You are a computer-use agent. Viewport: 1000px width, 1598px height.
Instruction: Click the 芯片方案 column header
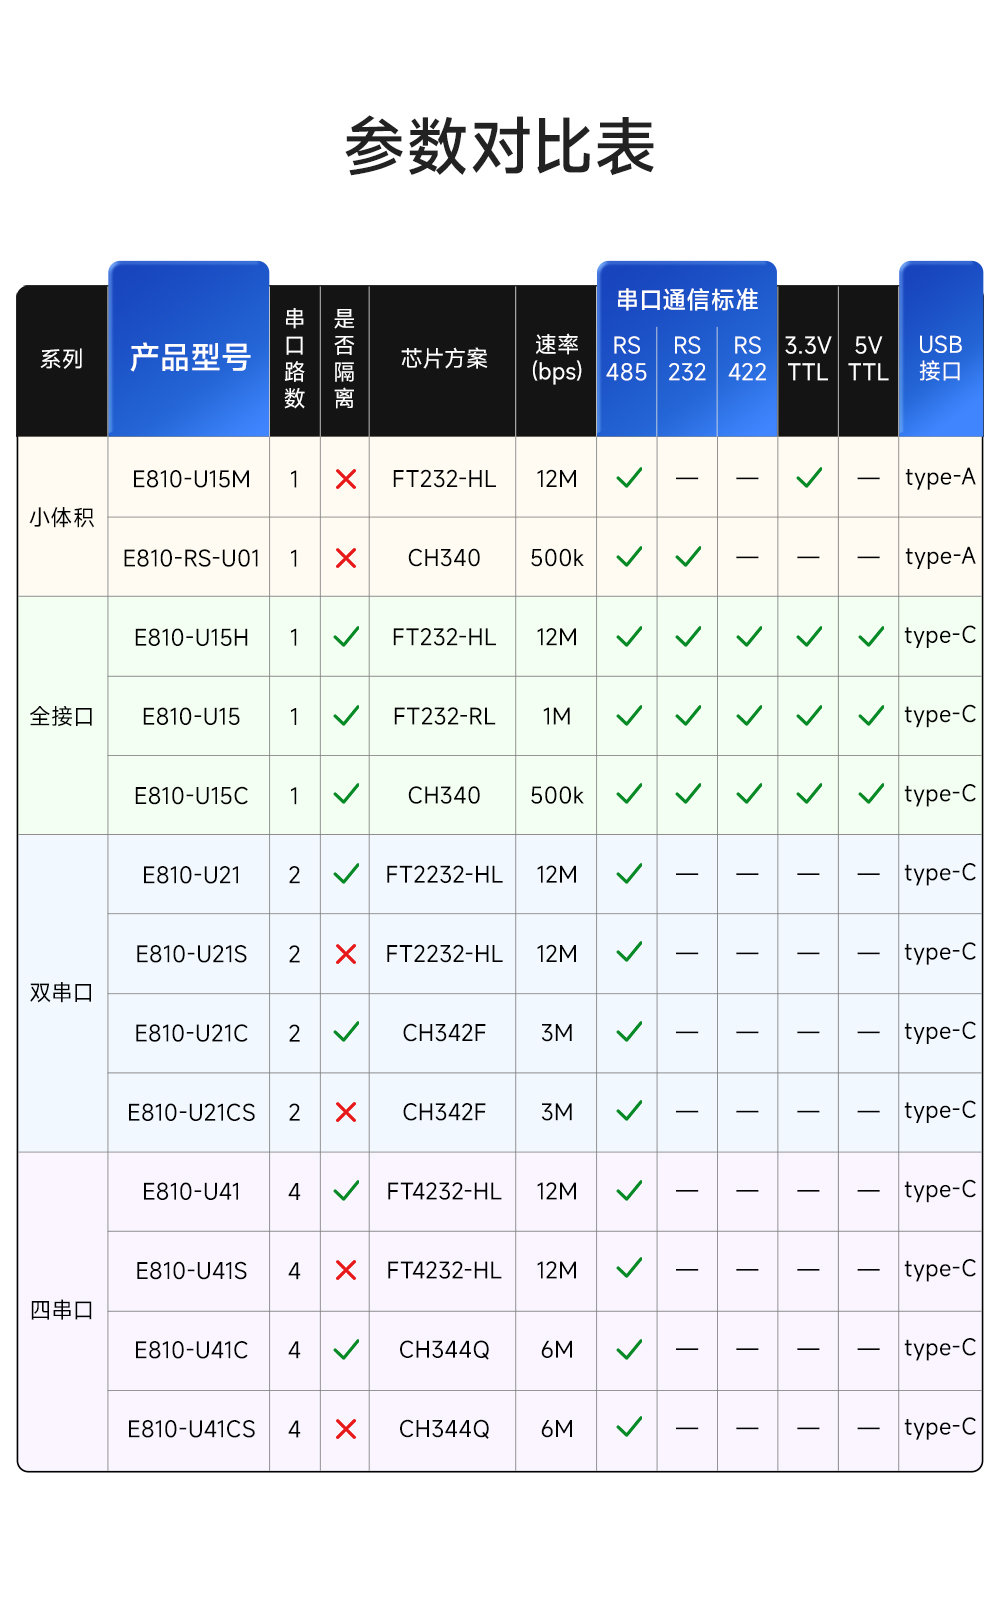click(x=444, y=359)
